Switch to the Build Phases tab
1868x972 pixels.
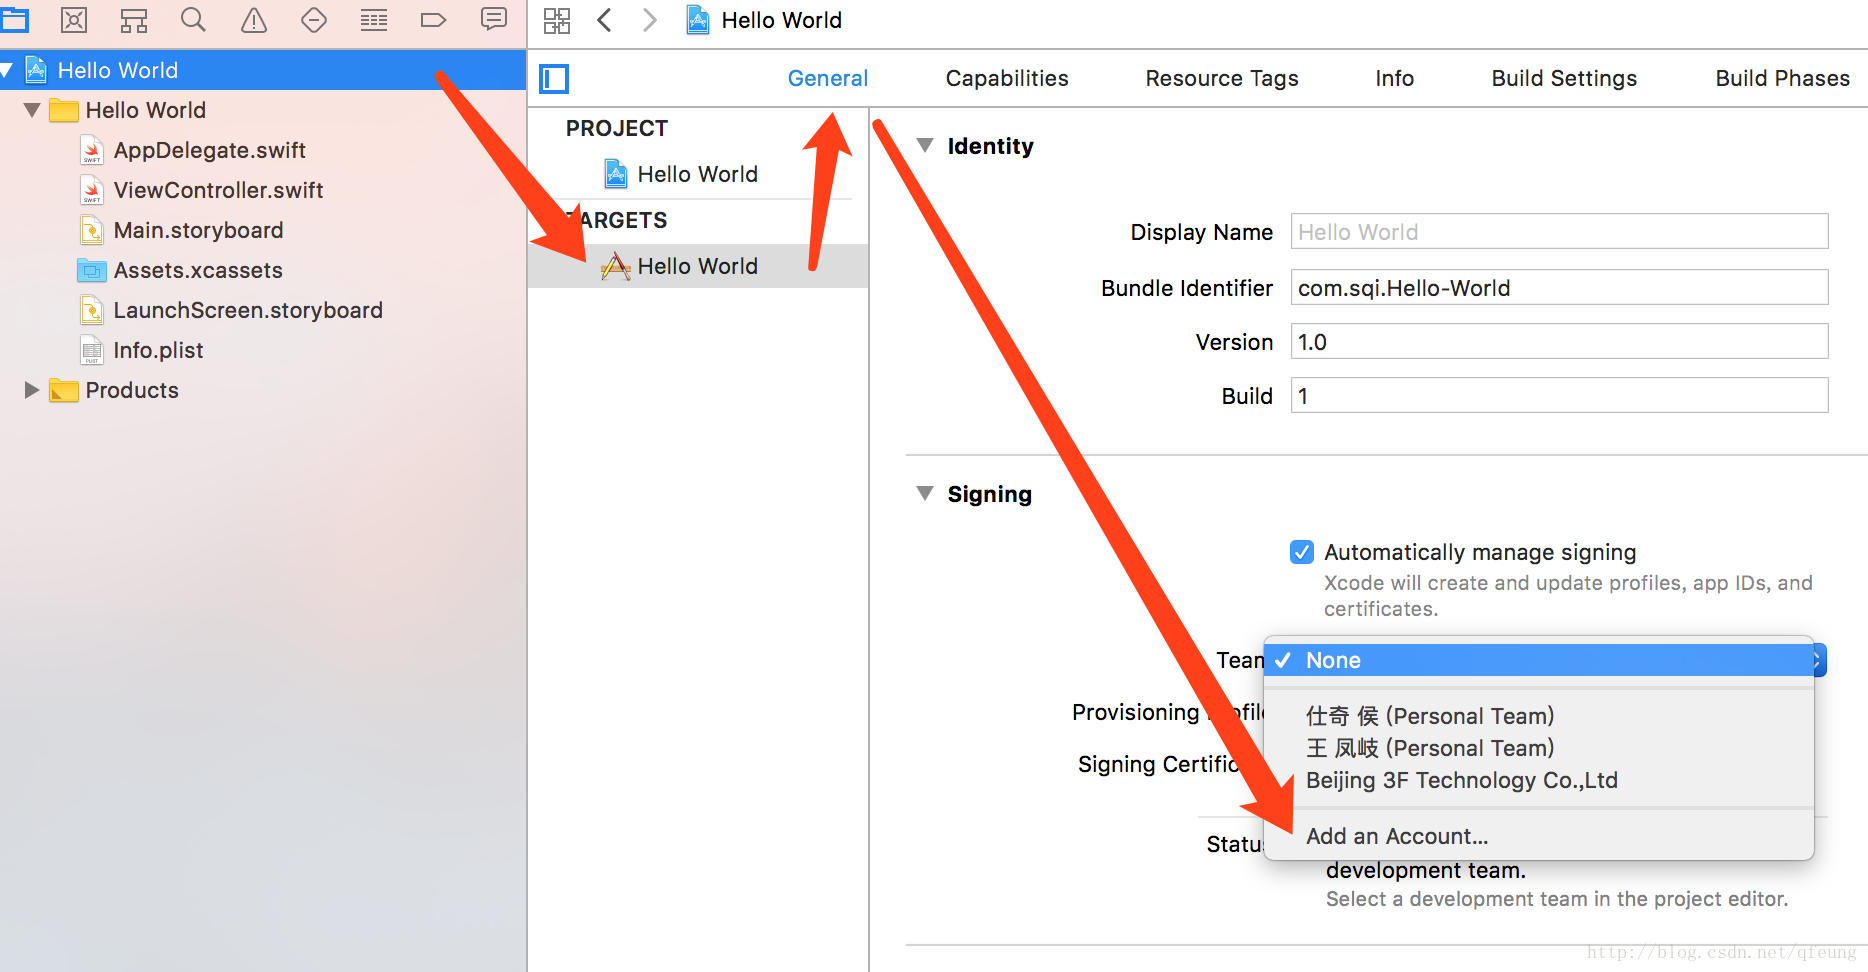coord(1783,78)
